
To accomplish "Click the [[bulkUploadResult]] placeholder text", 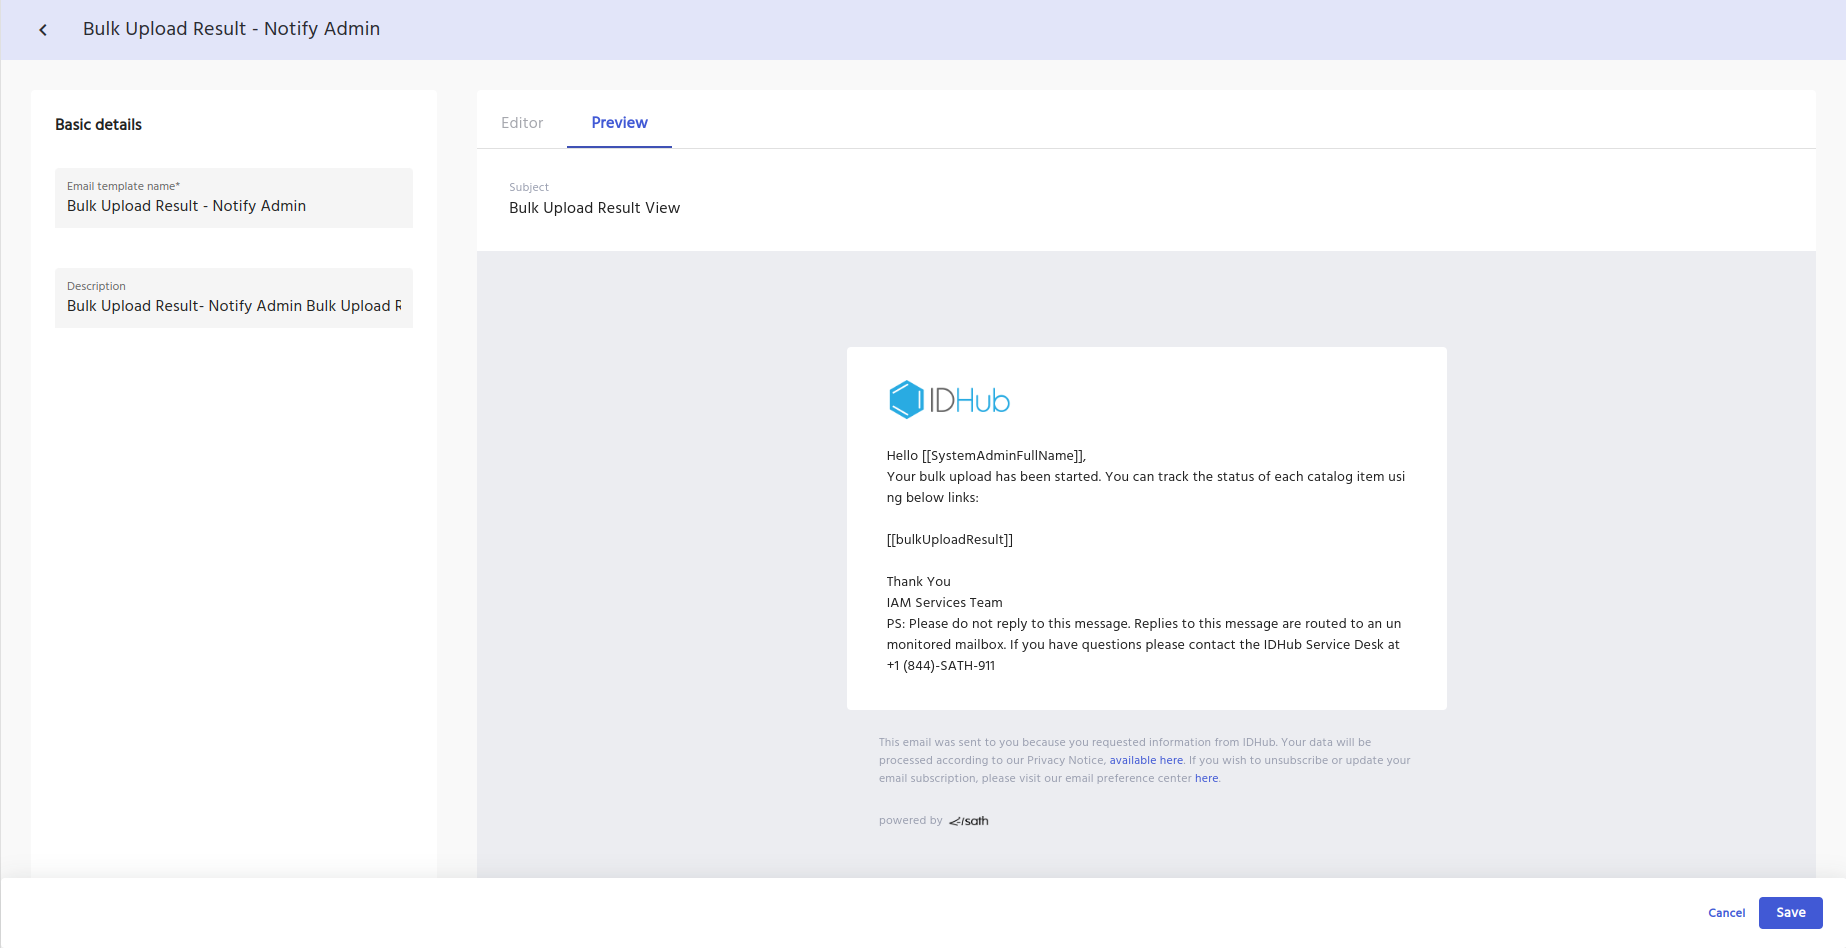I will point(949,540).
